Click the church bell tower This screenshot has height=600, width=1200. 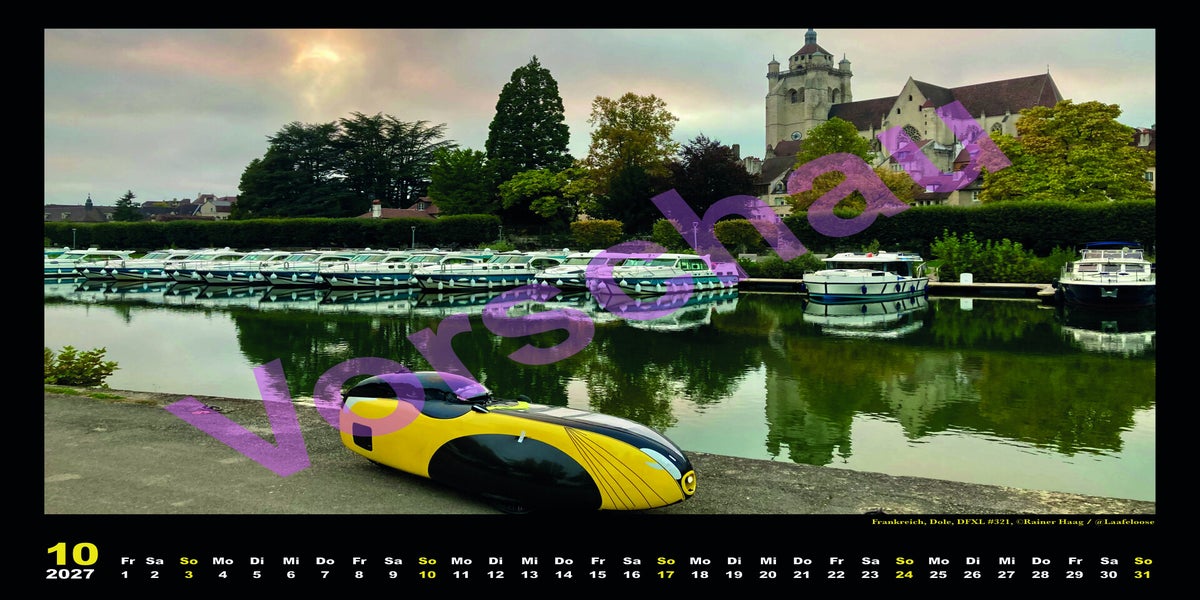coord(808,90)
